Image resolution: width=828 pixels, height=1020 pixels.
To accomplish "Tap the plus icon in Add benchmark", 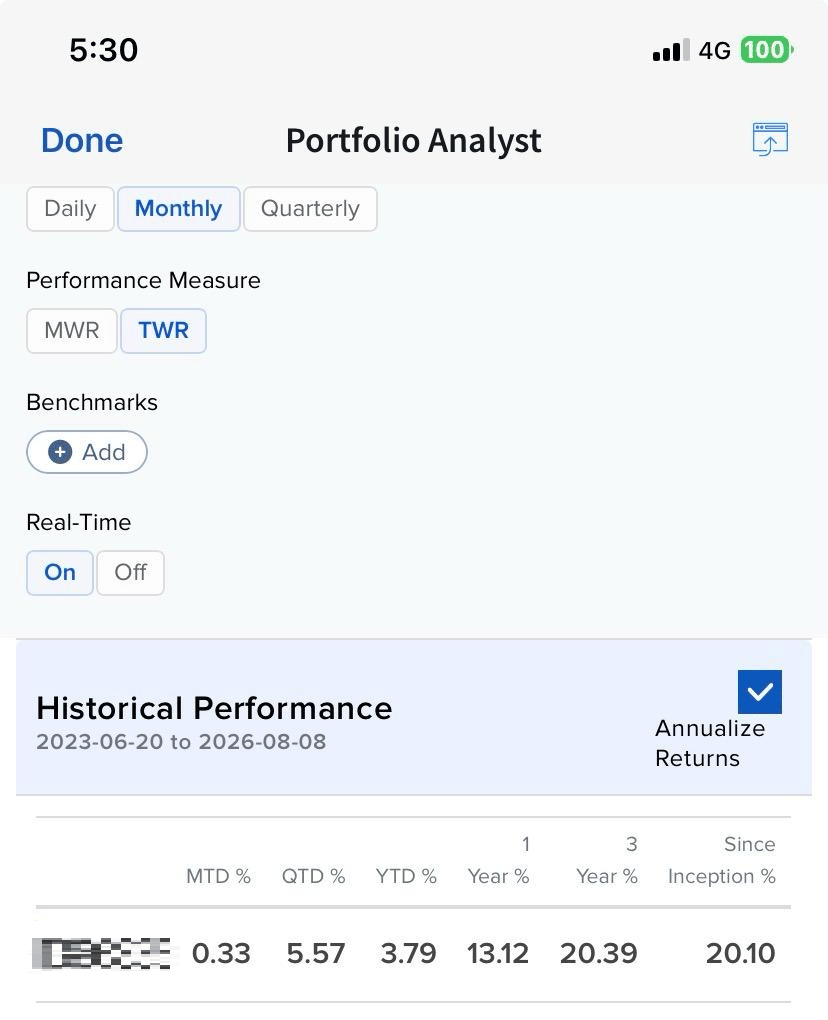I will (x=60, y=452).
